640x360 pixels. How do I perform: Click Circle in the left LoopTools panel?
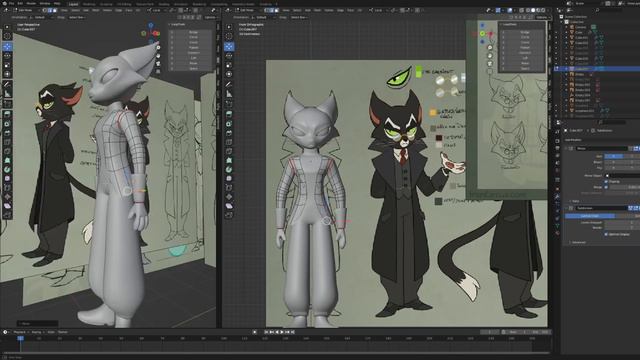coord(194,37)
